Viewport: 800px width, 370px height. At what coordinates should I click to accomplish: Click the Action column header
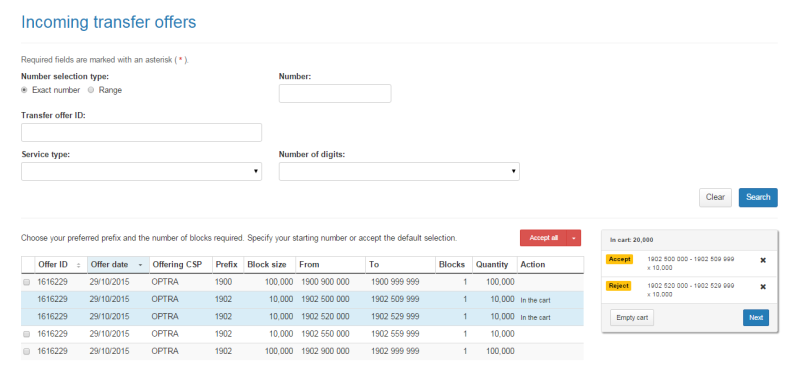click(x=551, y=265)
